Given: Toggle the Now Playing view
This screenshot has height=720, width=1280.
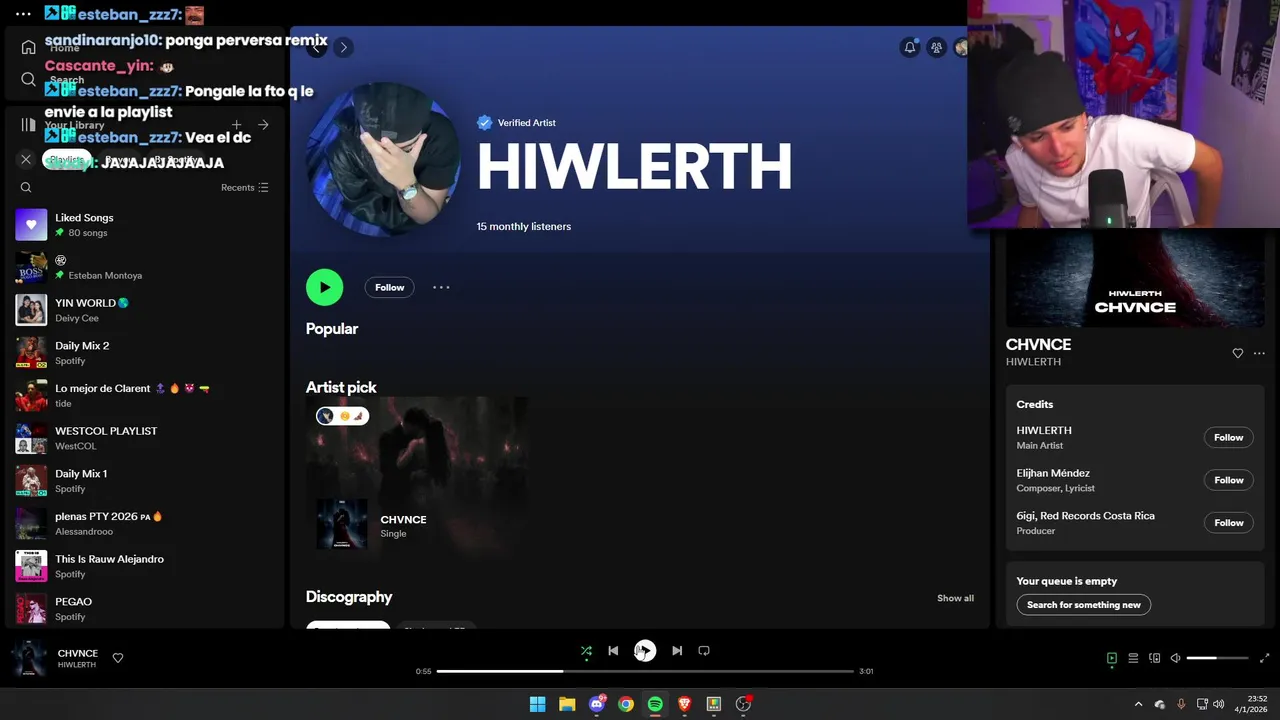Looking at the screenshot, I should tap(1111, 658).
